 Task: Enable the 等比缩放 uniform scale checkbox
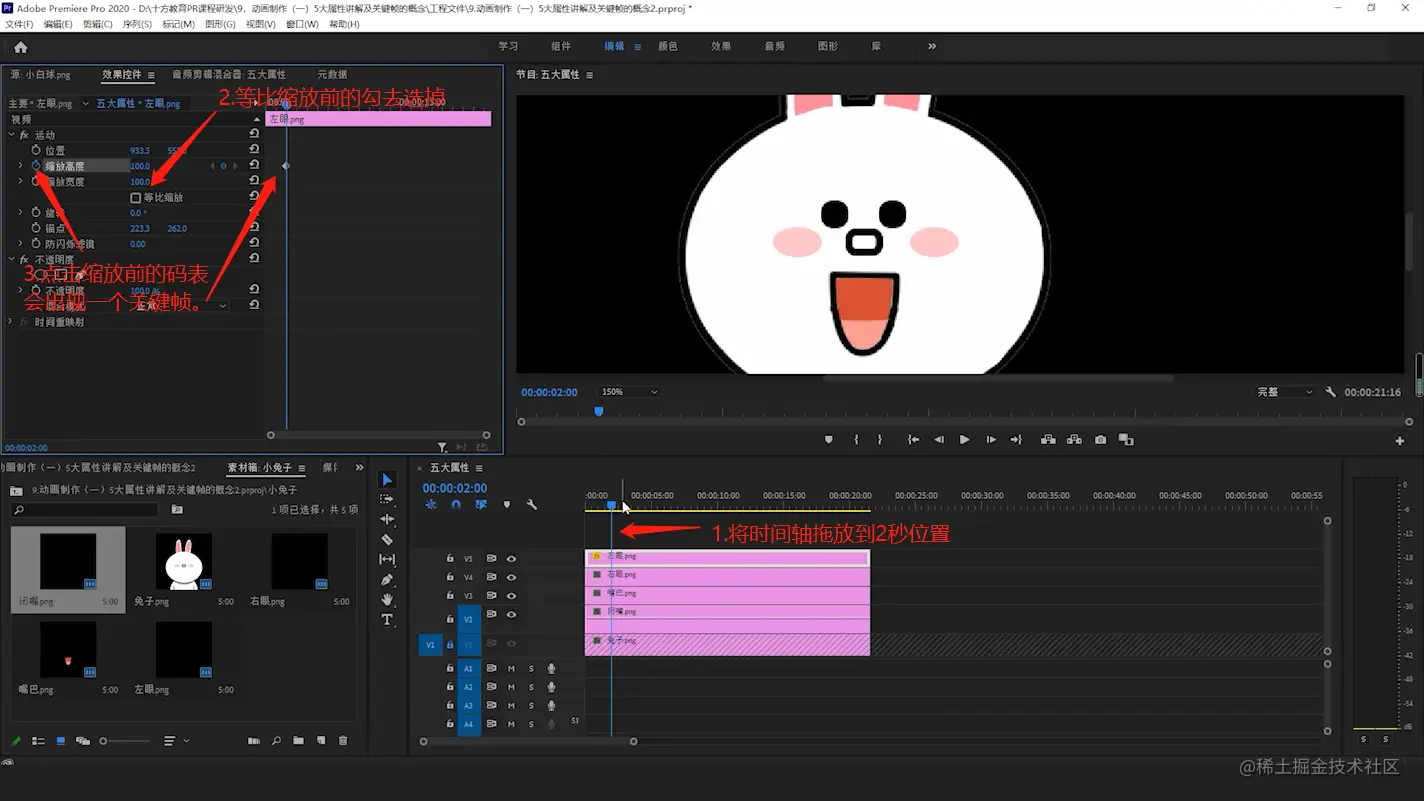(x=136, y=198)
